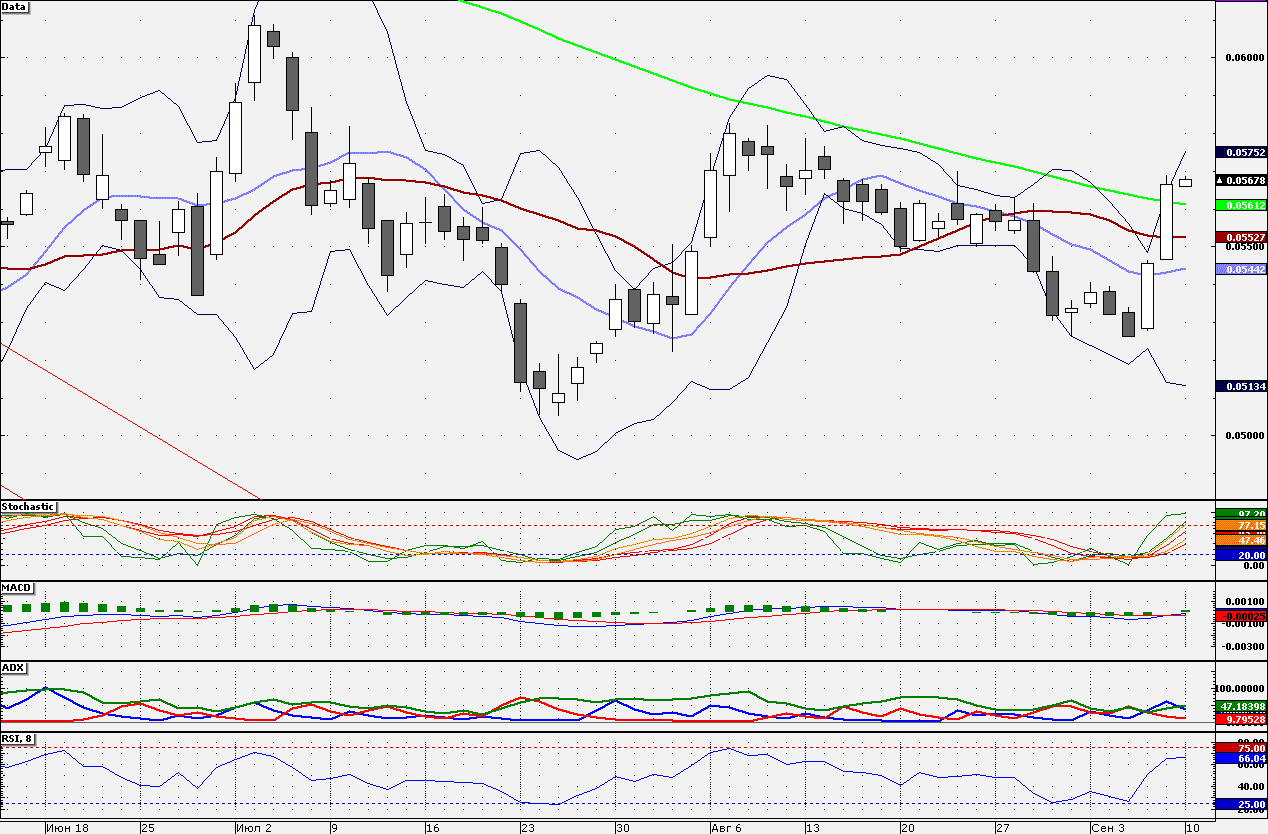Select the Stochastic indicator panel label
This screenshot has height=834, width=1268.
pos(28,507)
